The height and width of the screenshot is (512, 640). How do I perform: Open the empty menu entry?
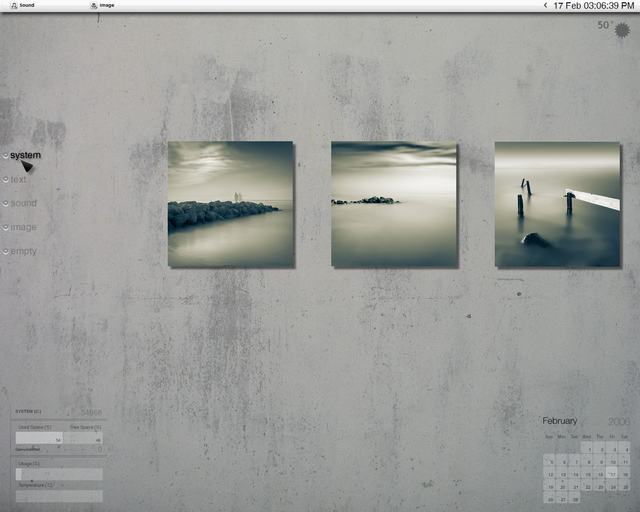pos(23,251)
